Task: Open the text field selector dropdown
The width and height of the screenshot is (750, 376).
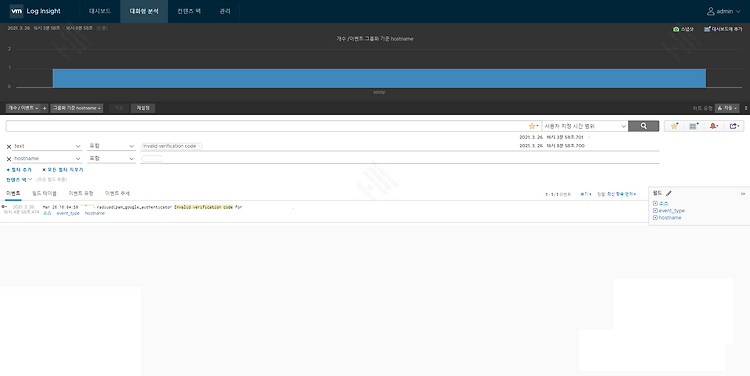Action: click(47, 146)
